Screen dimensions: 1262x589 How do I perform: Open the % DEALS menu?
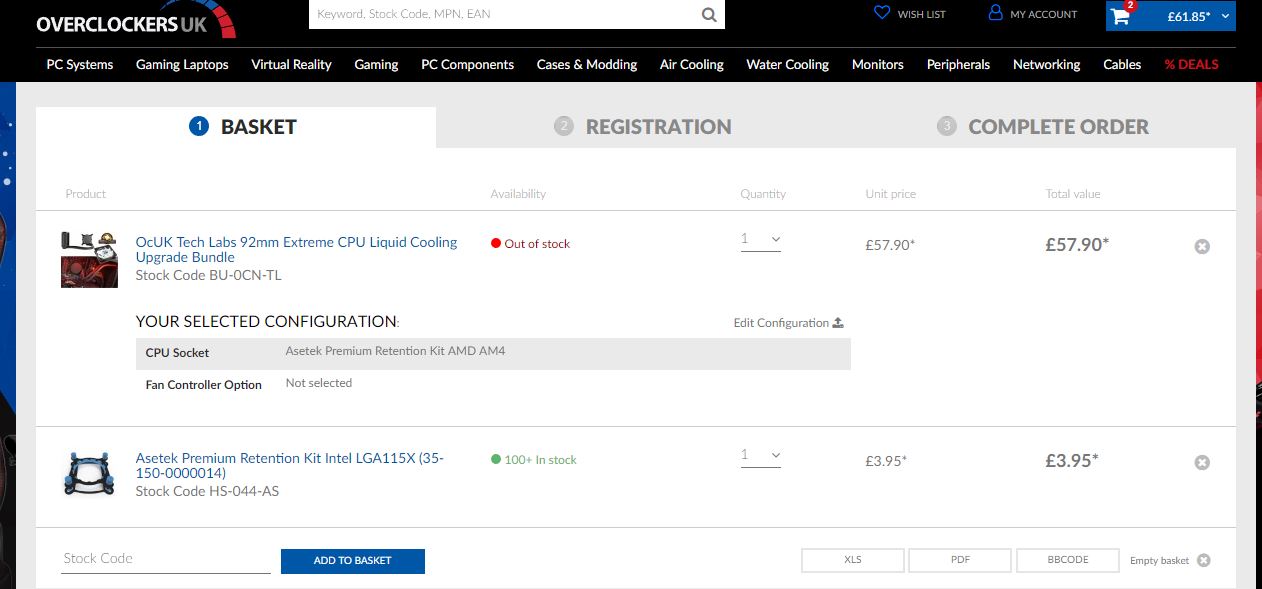(x=1191, y=64)
